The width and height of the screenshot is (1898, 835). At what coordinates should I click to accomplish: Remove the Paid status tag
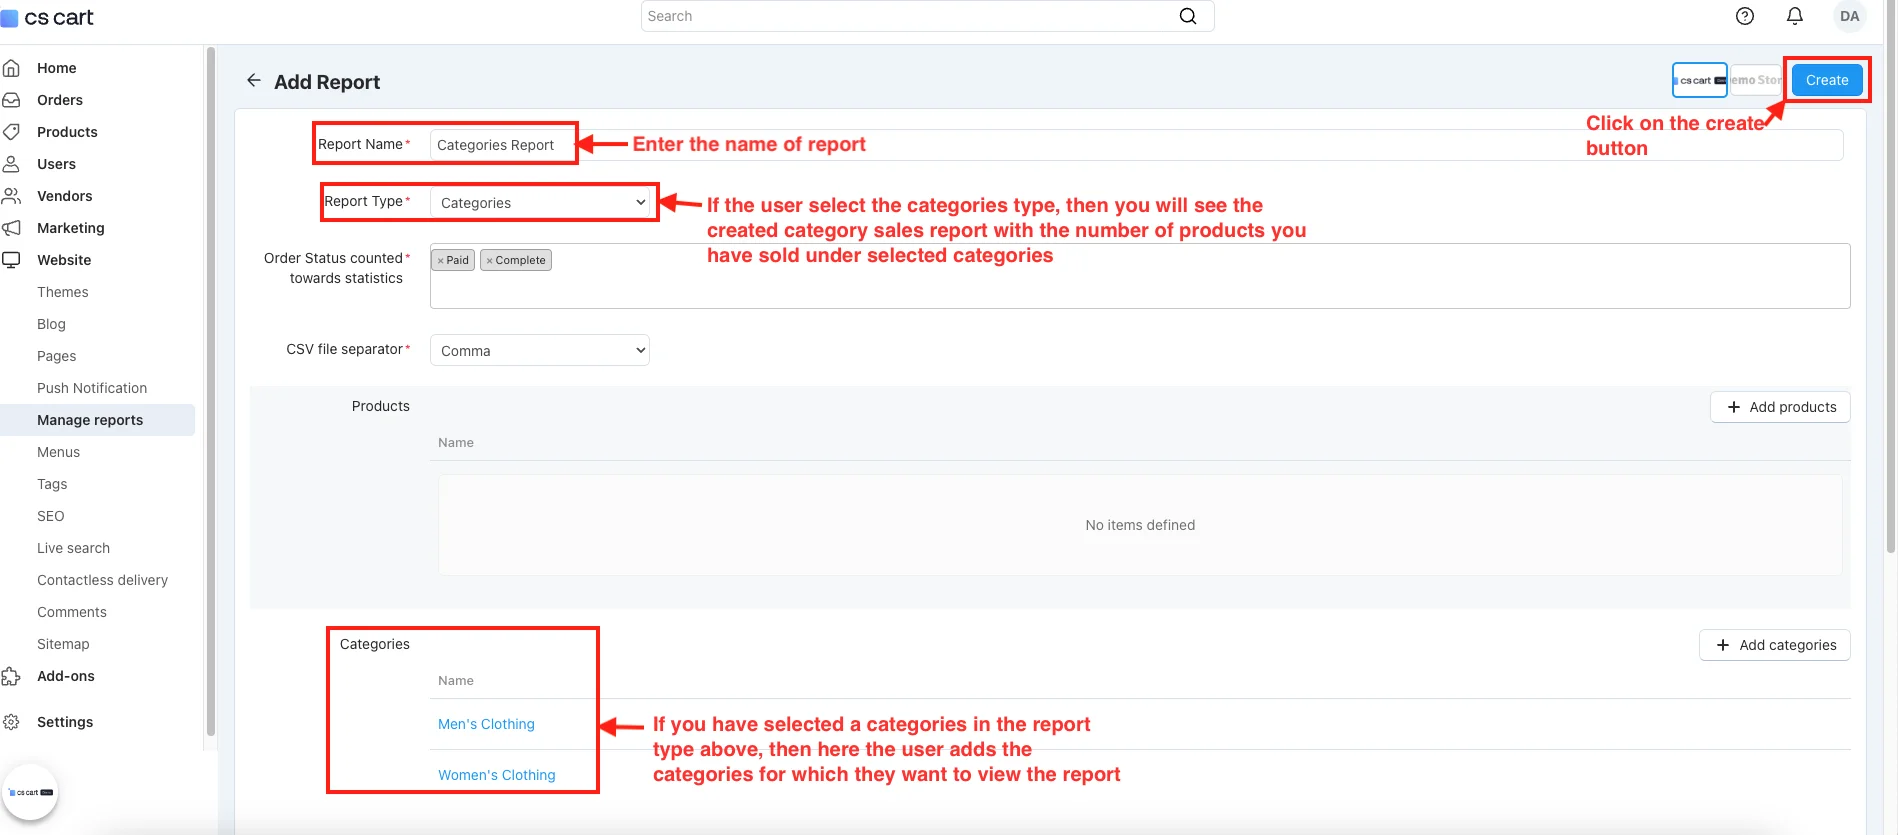pos(440,261)
